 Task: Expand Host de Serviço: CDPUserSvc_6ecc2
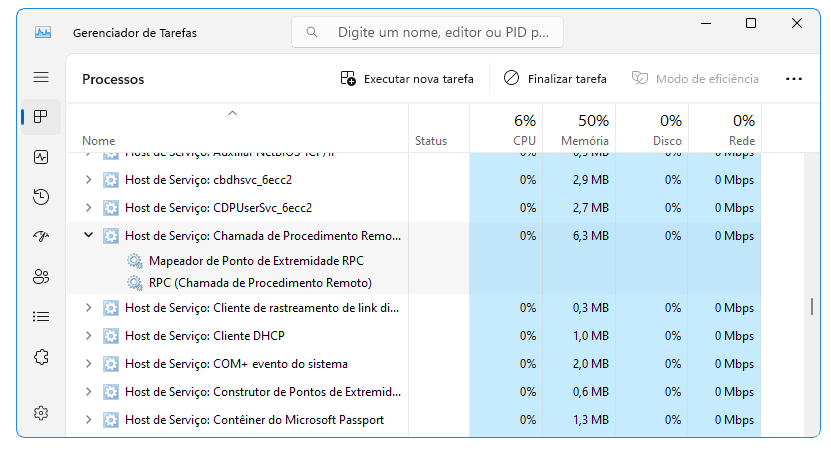point(89,208)
